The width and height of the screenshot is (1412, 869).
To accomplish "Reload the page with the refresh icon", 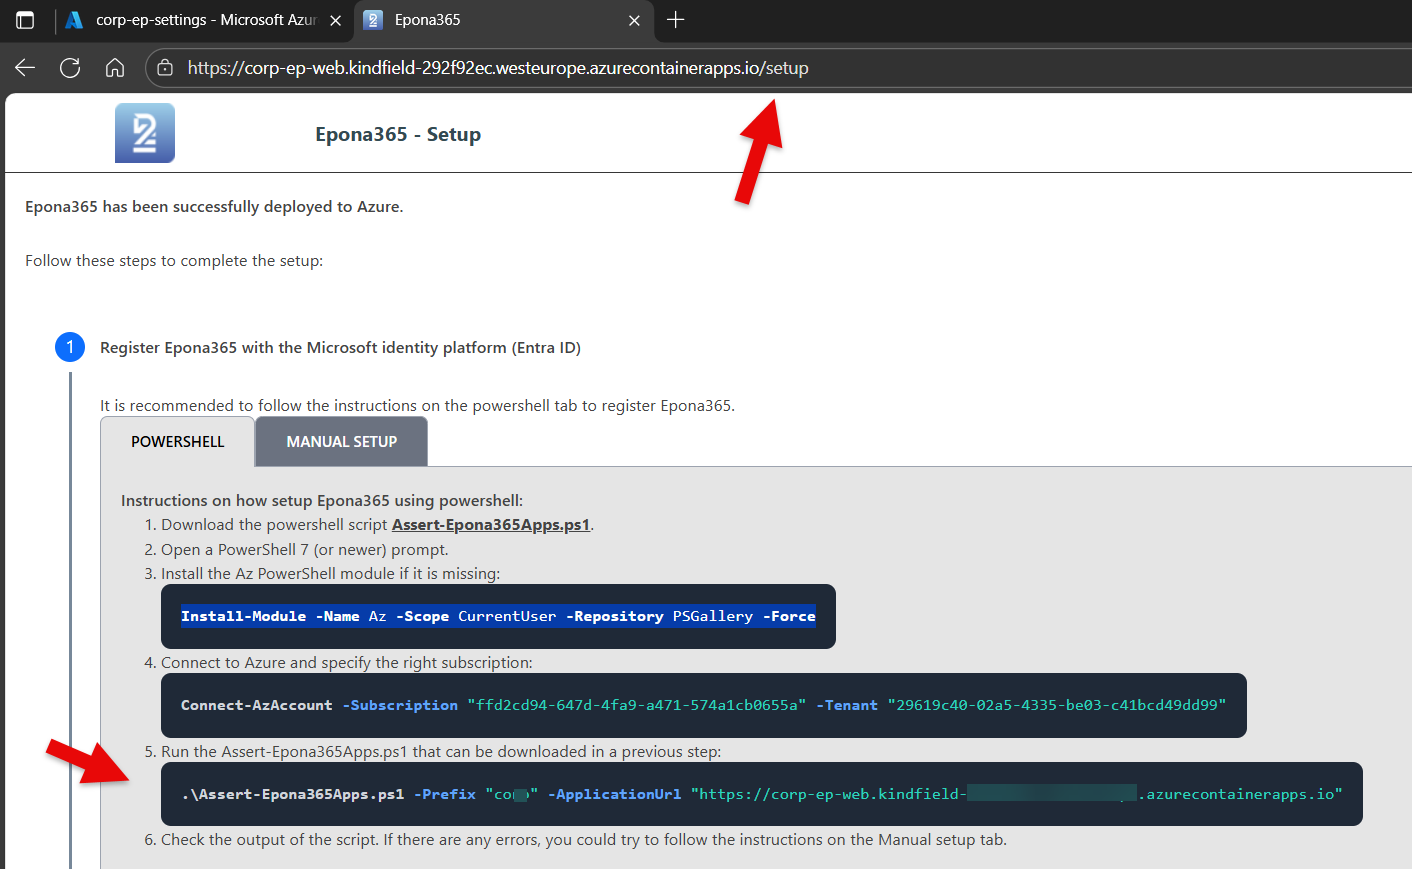I will point(70,68).
